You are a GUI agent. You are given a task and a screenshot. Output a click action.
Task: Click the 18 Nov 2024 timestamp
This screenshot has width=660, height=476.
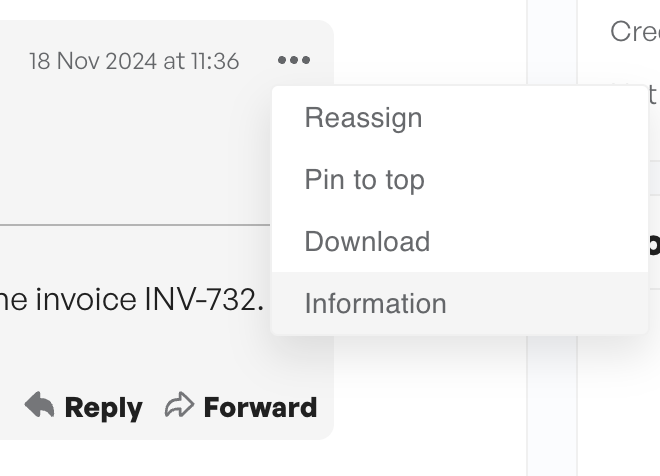coord(134,61)
